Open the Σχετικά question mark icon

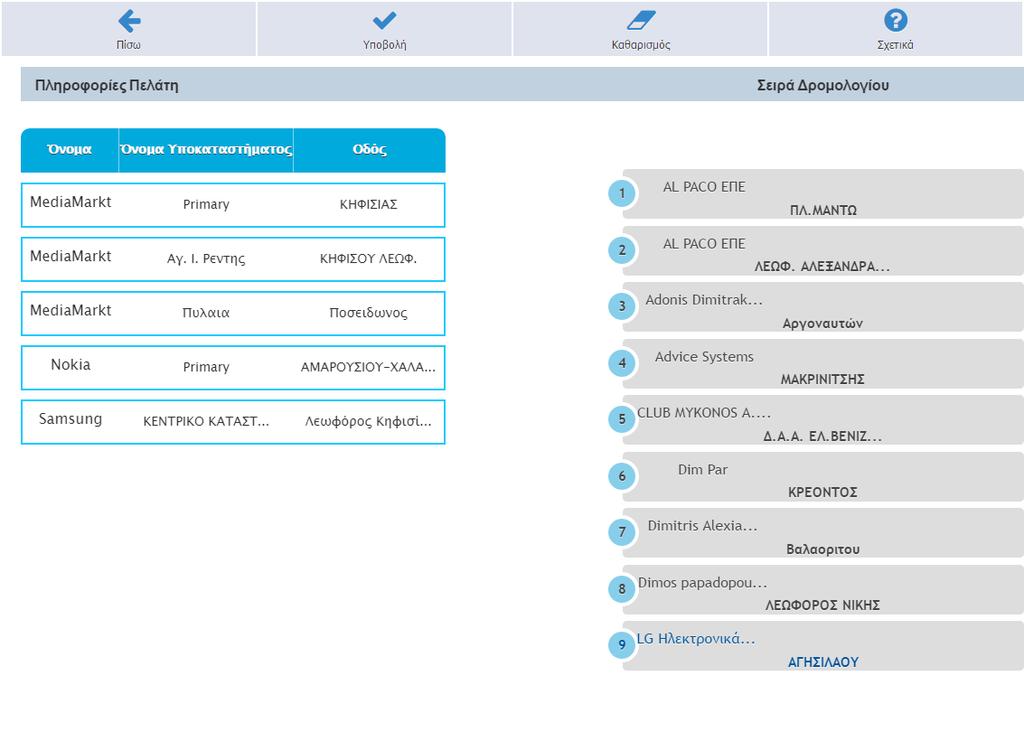click(x=895, y=20)
